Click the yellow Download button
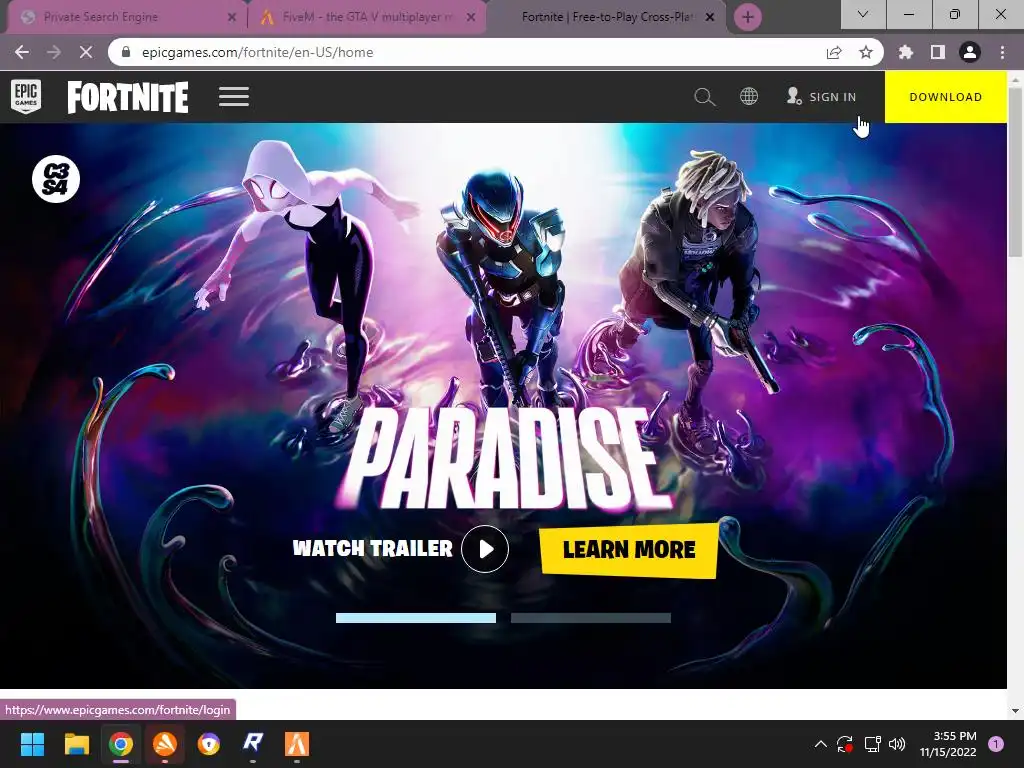The image size is (1024, 768). (946, 97)
